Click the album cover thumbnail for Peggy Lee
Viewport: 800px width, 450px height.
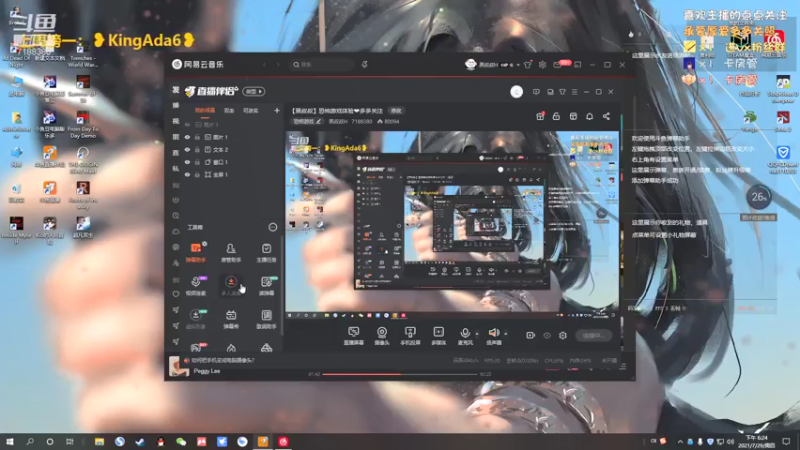tap(179, 366)
